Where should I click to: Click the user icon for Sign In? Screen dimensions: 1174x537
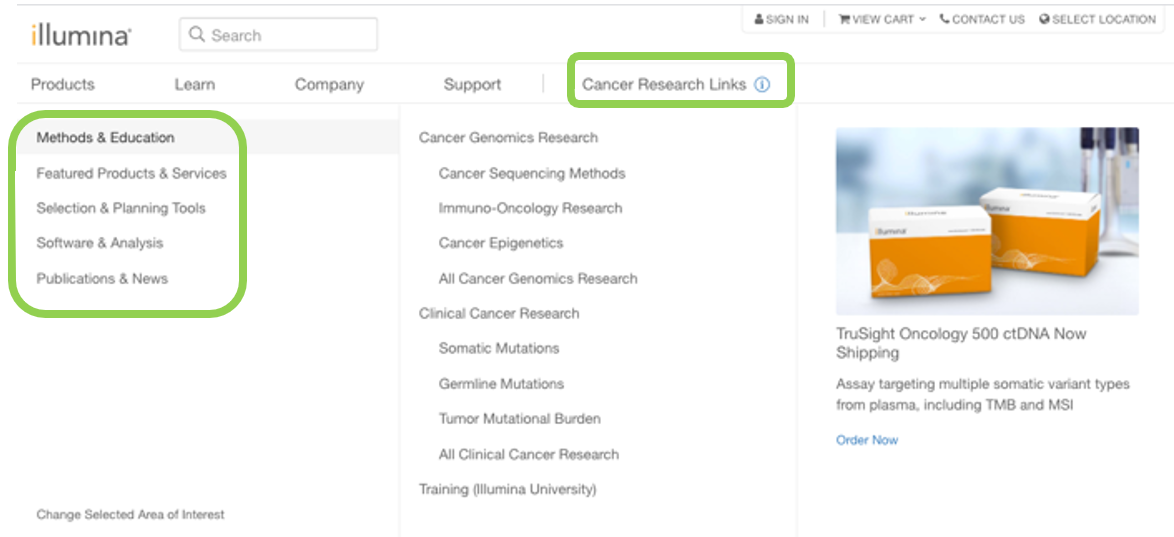760,19
